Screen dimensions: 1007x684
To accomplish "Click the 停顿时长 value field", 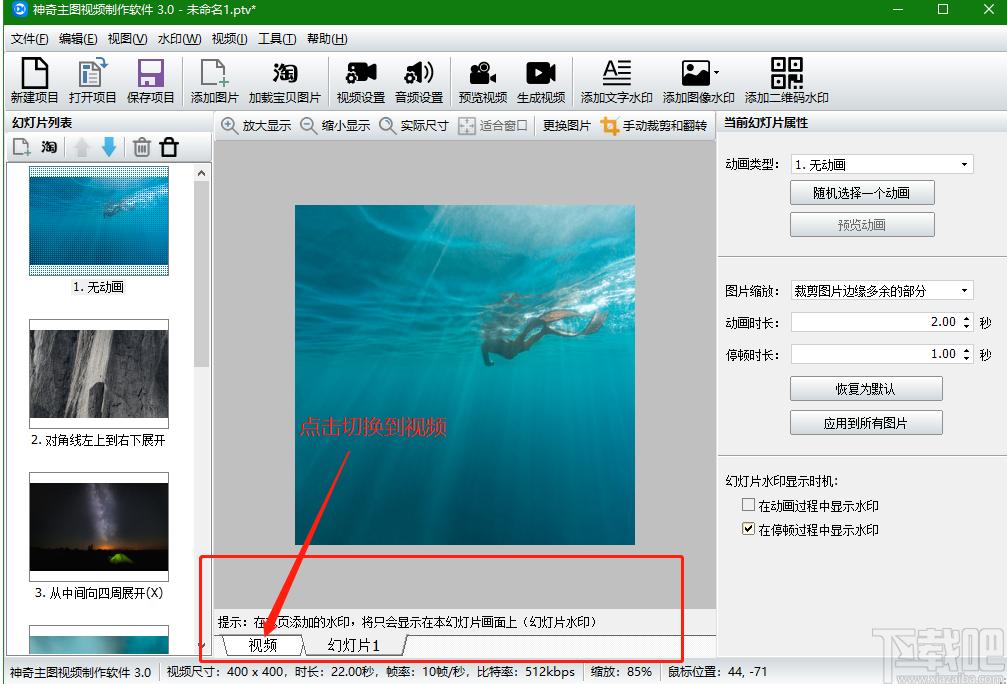I will pyautogui.click(x=875, y=354).
